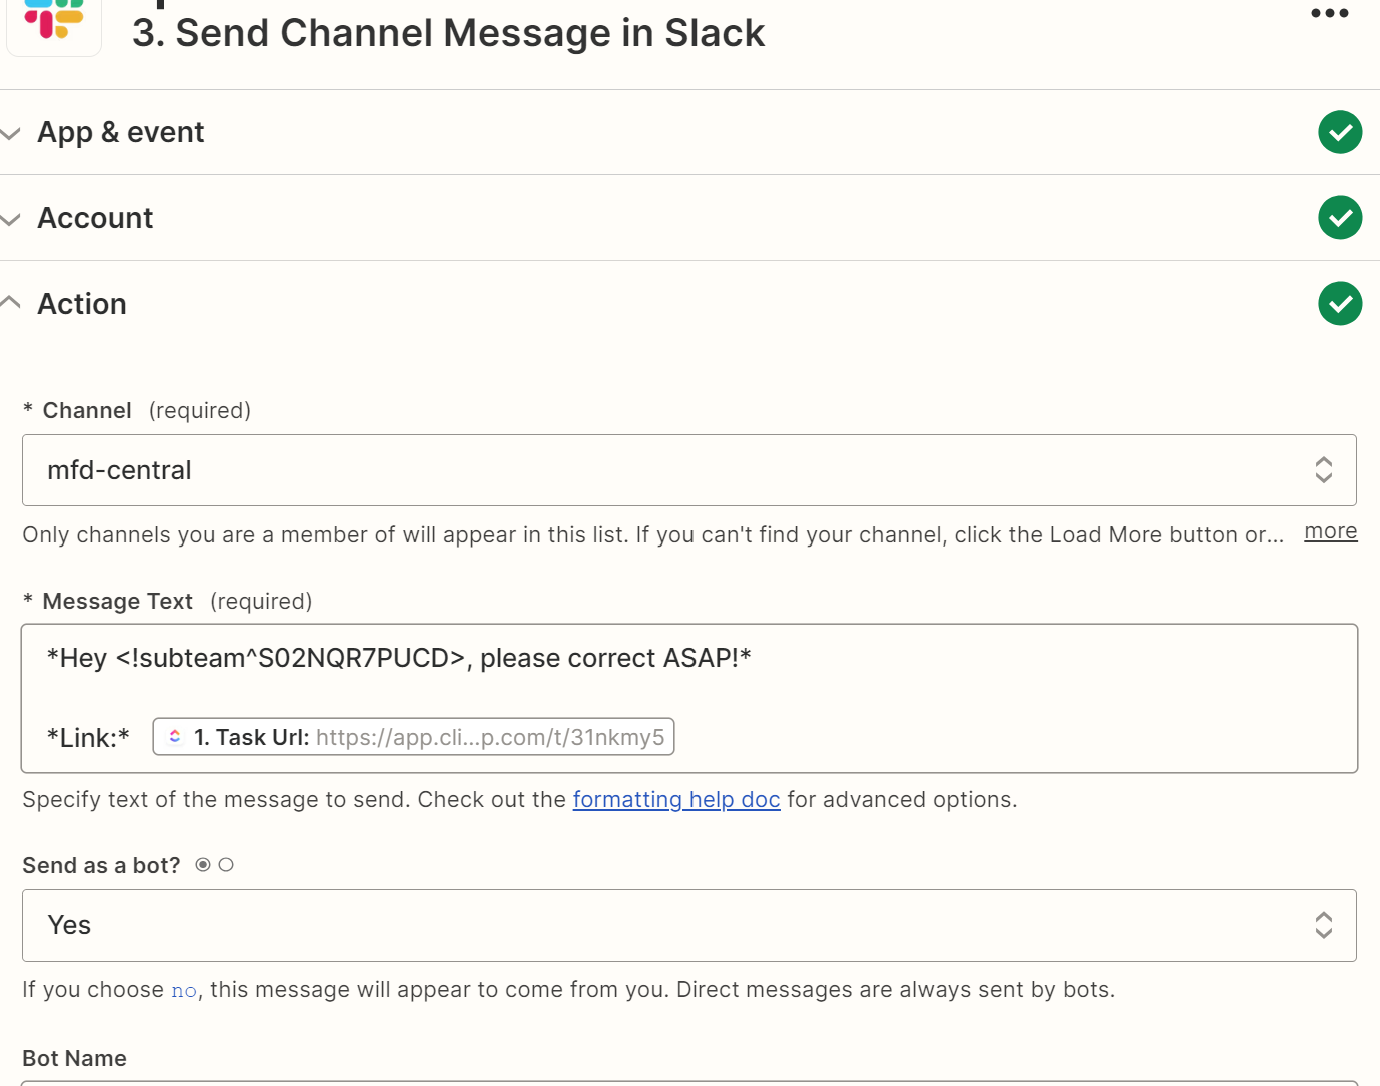This screenshot has height=1086, width=1380.
Task: Click the green checkmark beside App & event
Action: click(1339, 132)
